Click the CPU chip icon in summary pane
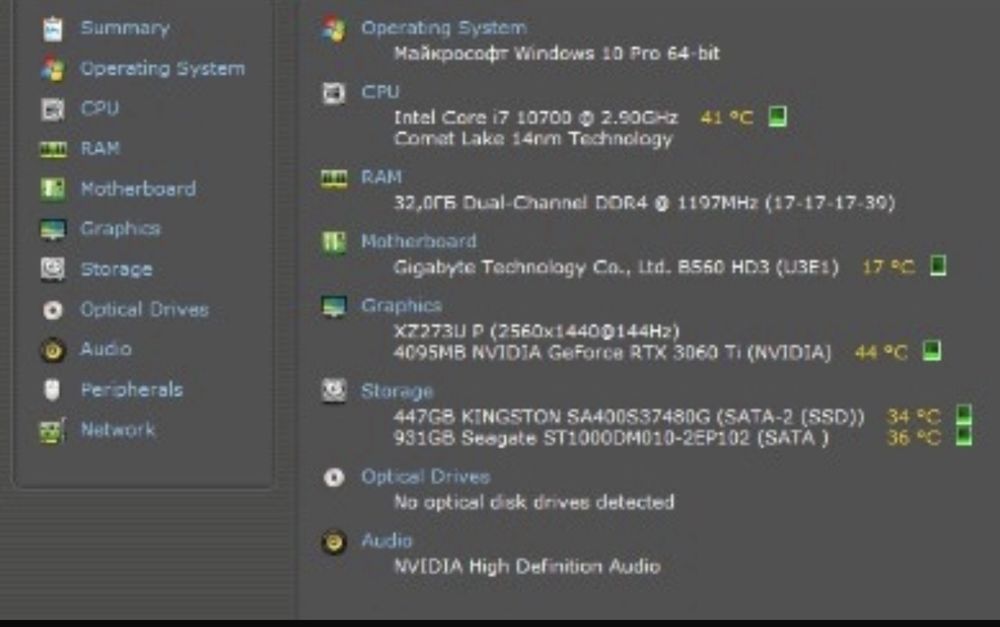Screen dimensions: 1000x627 (334, 93)
